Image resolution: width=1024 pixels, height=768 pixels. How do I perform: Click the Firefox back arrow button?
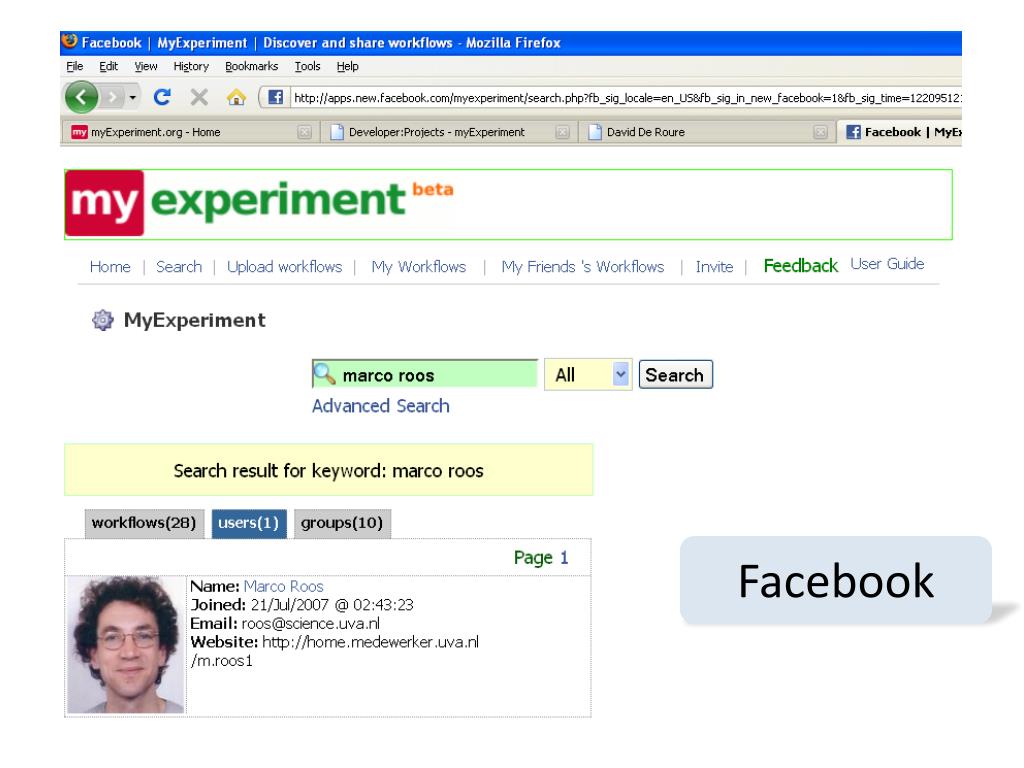(x=81, y=97)
